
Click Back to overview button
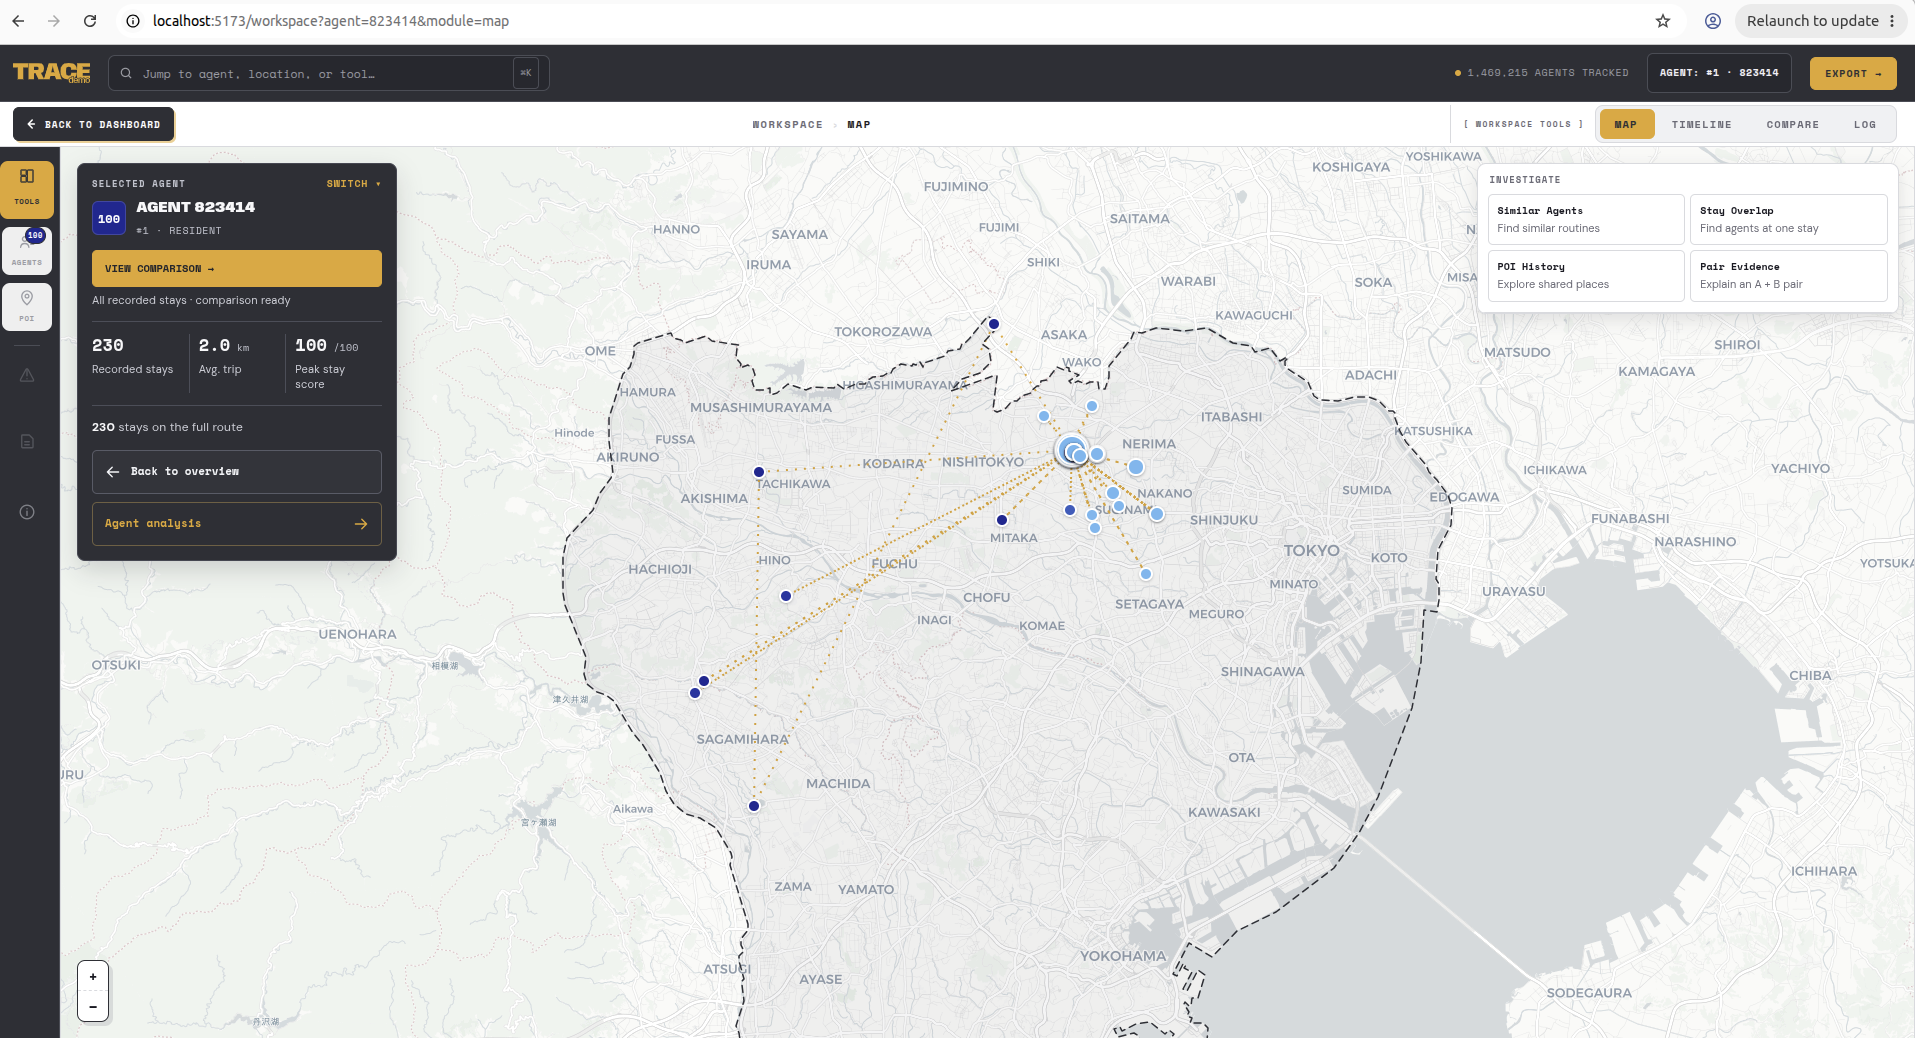237,472
